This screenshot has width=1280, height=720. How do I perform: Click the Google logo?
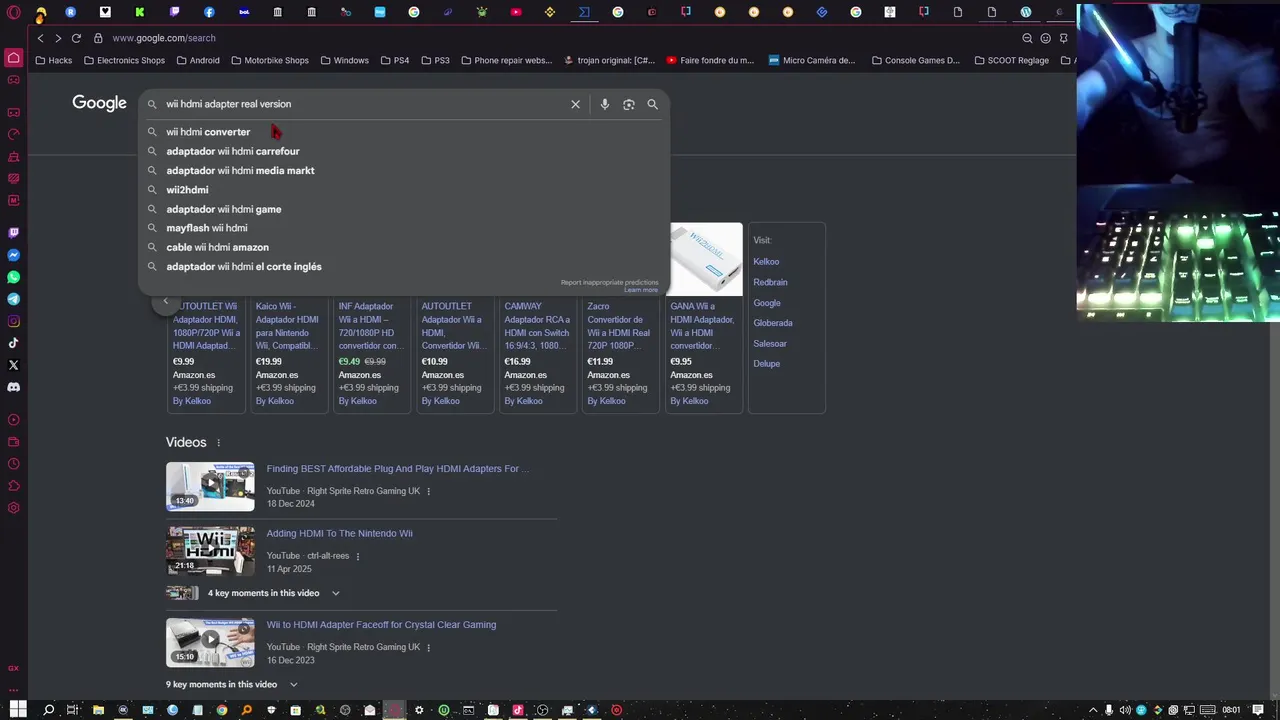coord(99,103)
